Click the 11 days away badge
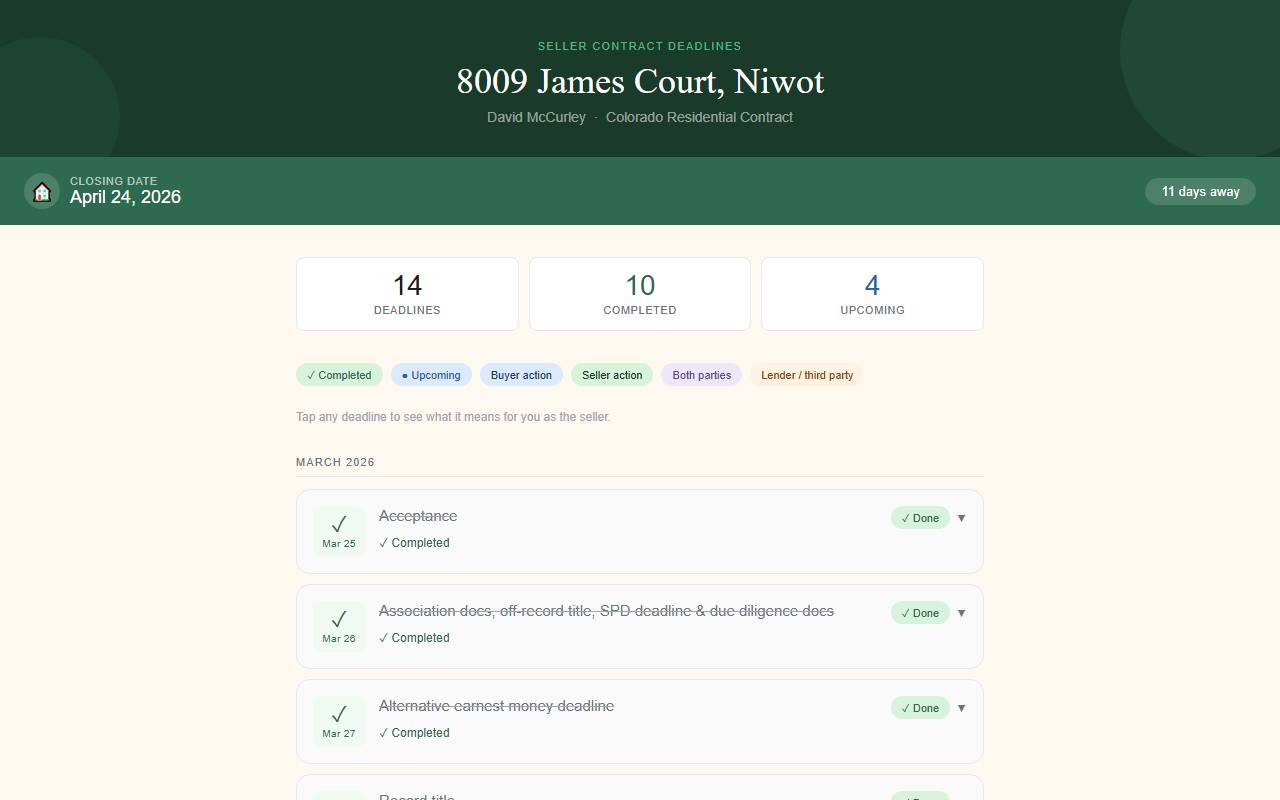 tap(1200, 191)
